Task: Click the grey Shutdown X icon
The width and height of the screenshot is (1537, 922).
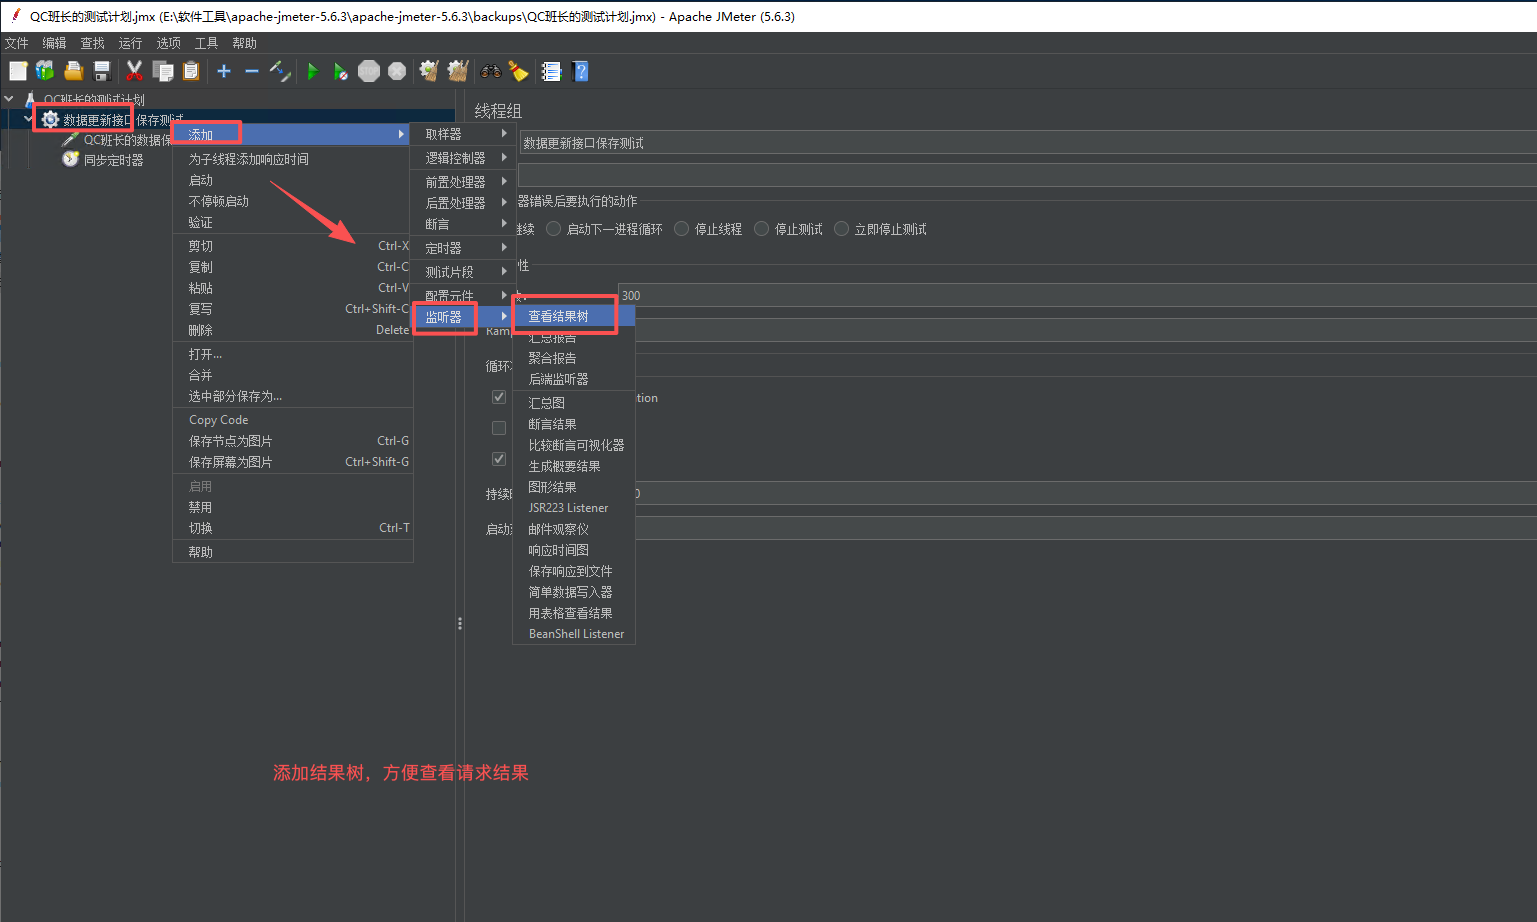Action: (x=397, y=71)
